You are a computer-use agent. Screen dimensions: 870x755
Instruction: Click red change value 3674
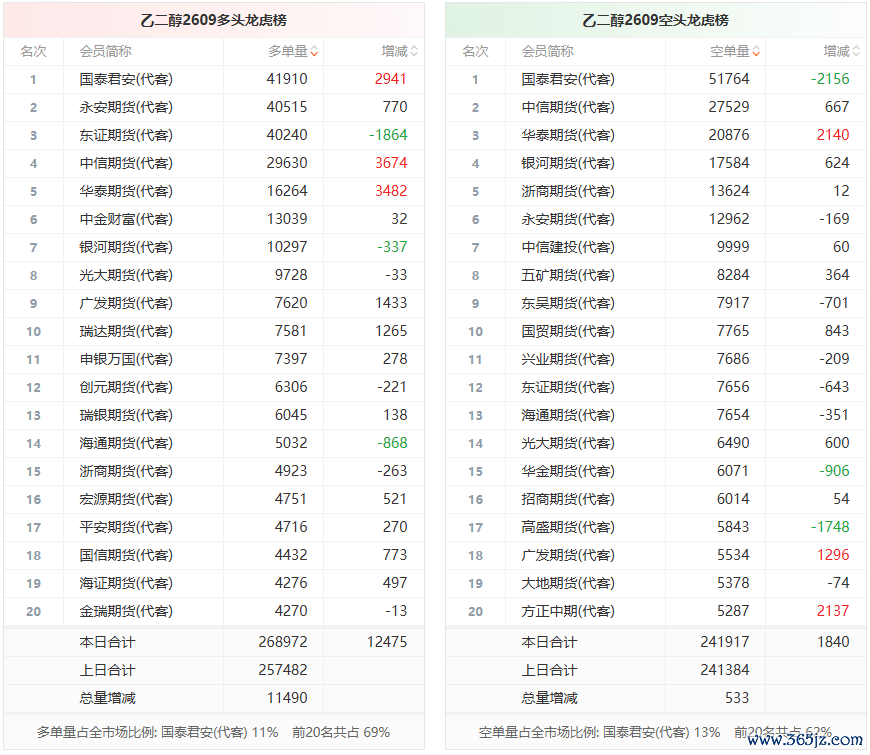click(391, 163)
